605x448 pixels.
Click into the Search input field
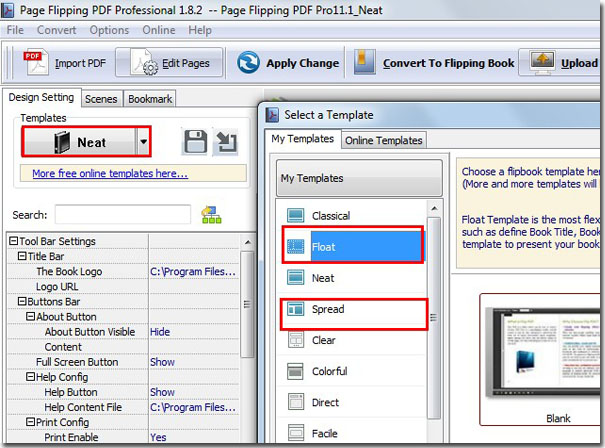point(123,215)
